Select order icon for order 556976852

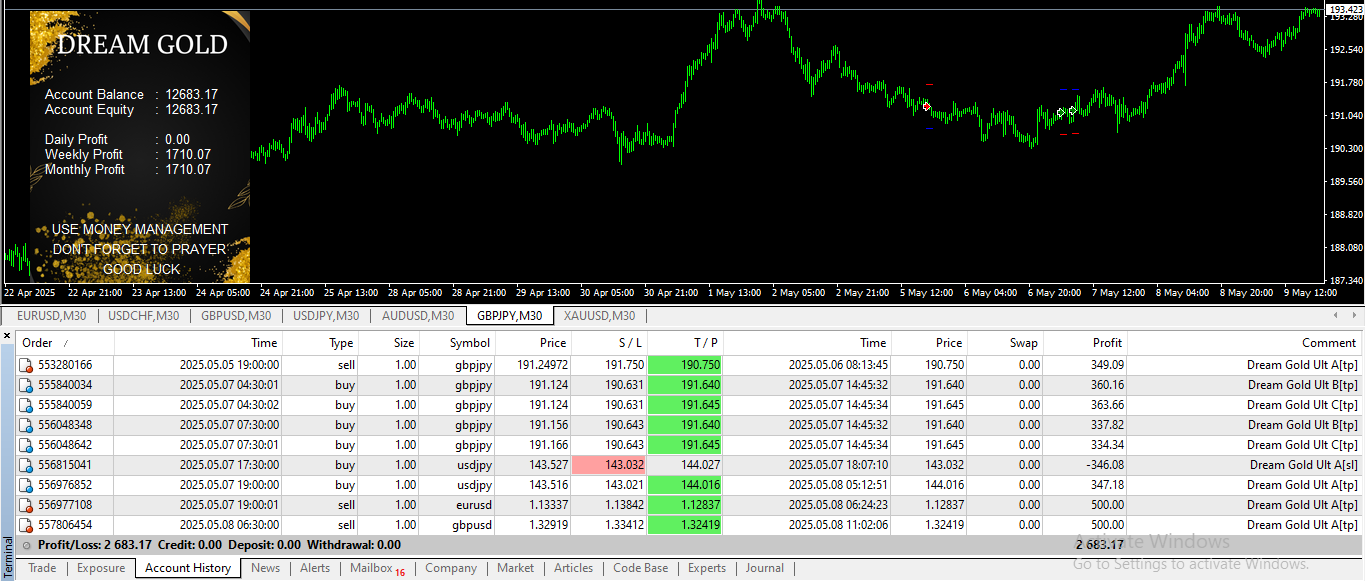[x=26, y=485]
